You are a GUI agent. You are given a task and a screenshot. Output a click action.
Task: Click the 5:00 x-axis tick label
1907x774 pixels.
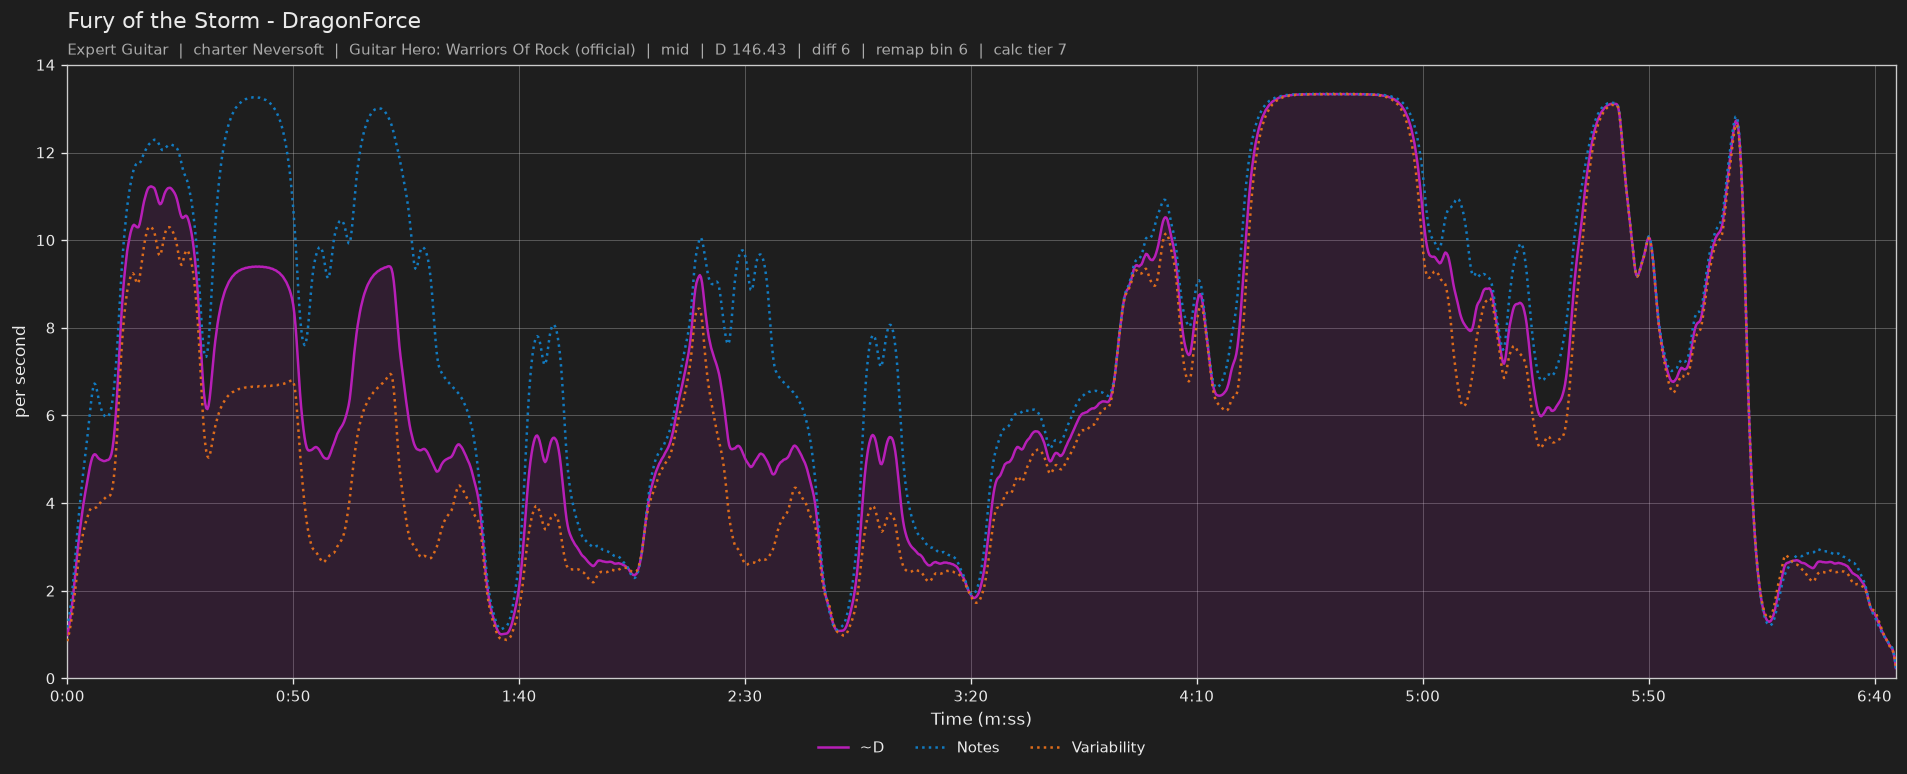(x=1423, y=696)
